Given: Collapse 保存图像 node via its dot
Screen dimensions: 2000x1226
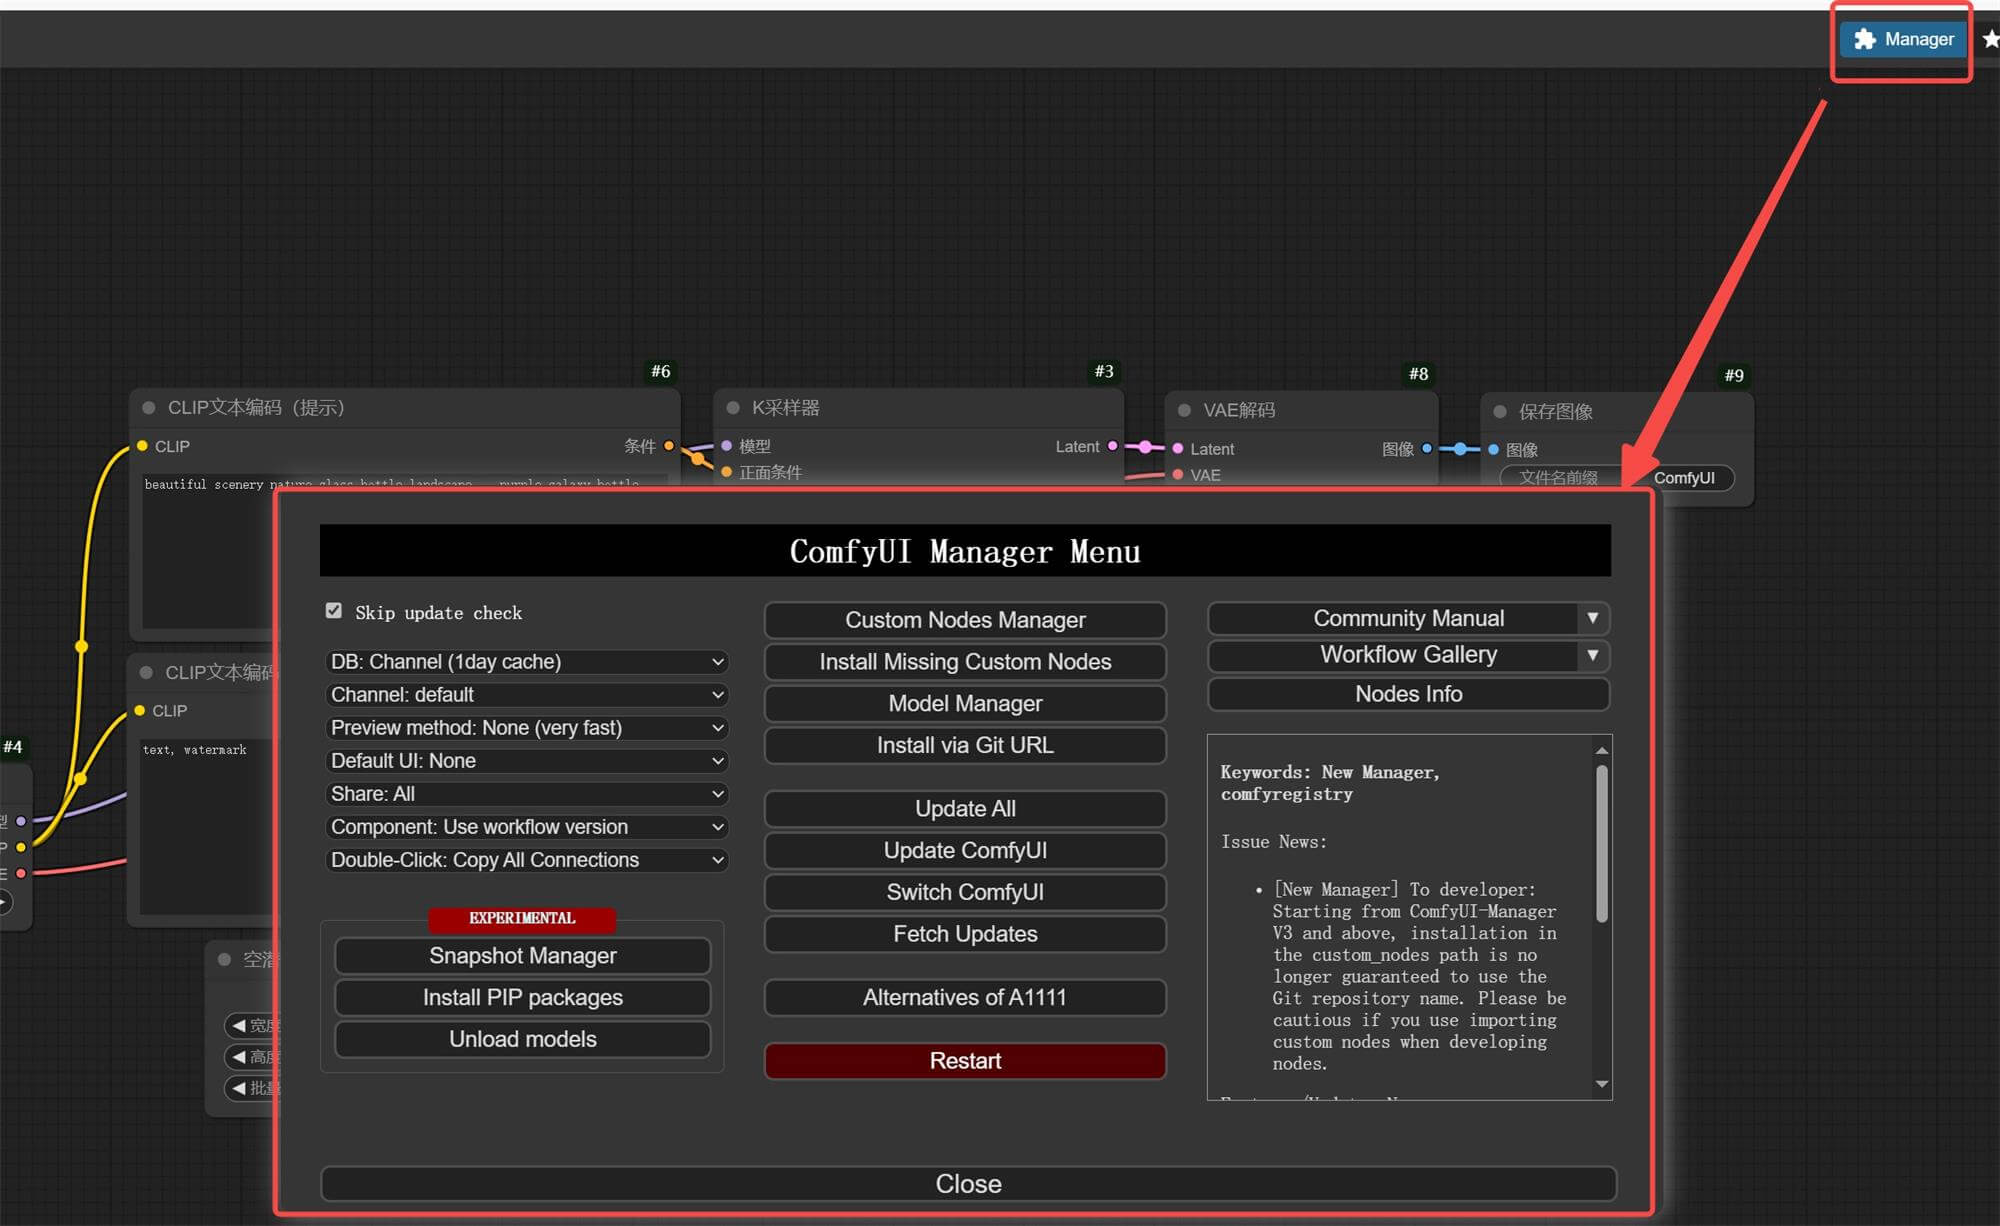Looking at the screenshot, I should pyautogui.click(x=1500, y=411).
